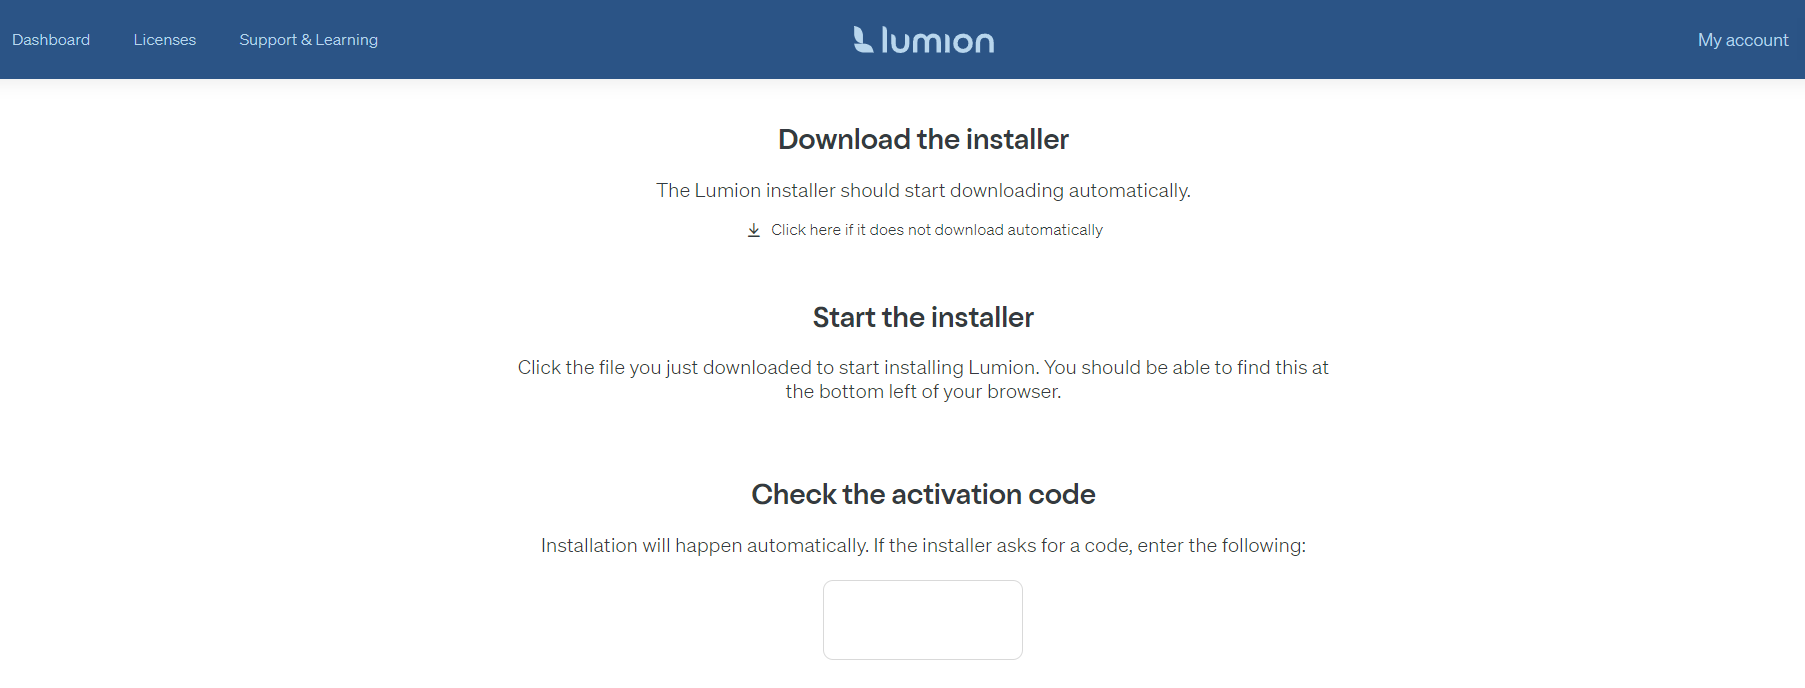Click the Lumion wordmark in the header
Screen dimensions: 1805x688
[x=937, y=41]
